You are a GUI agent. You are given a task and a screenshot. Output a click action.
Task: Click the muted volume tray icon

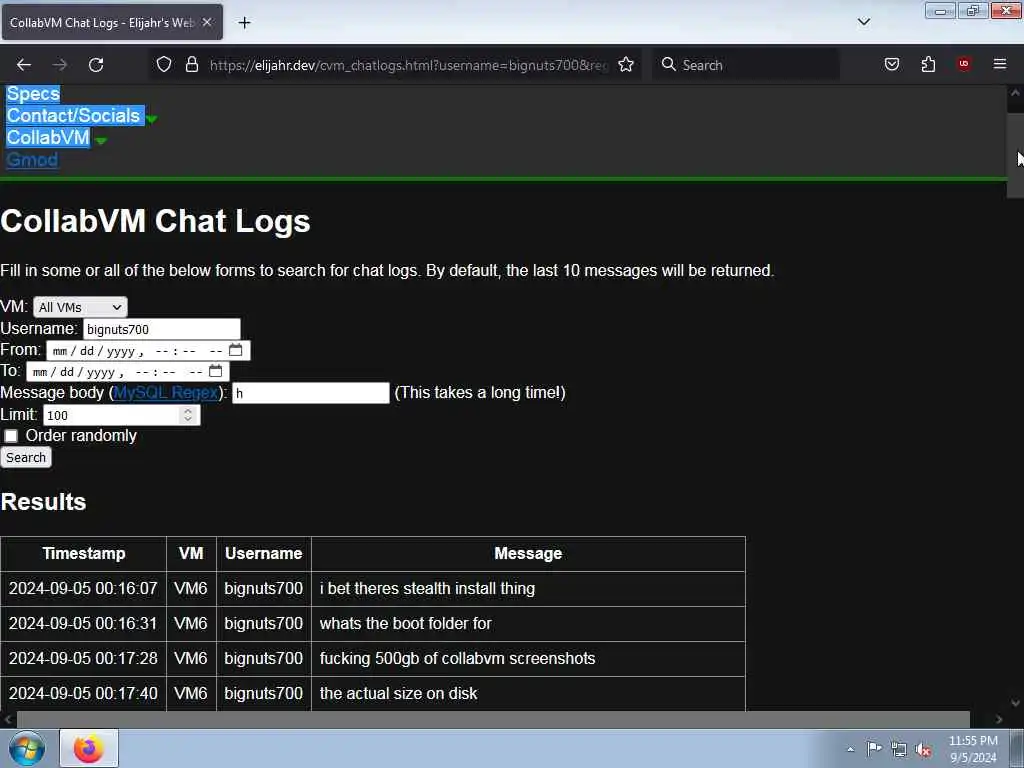point(923,750)
